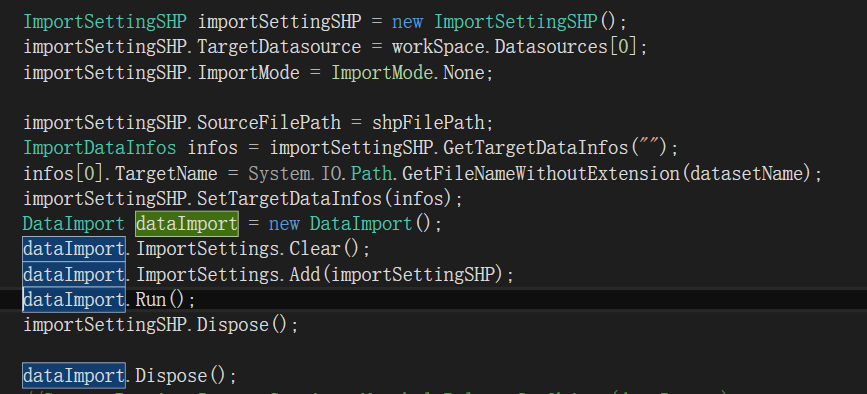Image resolution: width=867 pixels, height=394 pixels.
Task: Click the datasetName argument
Action: (746, 174)
